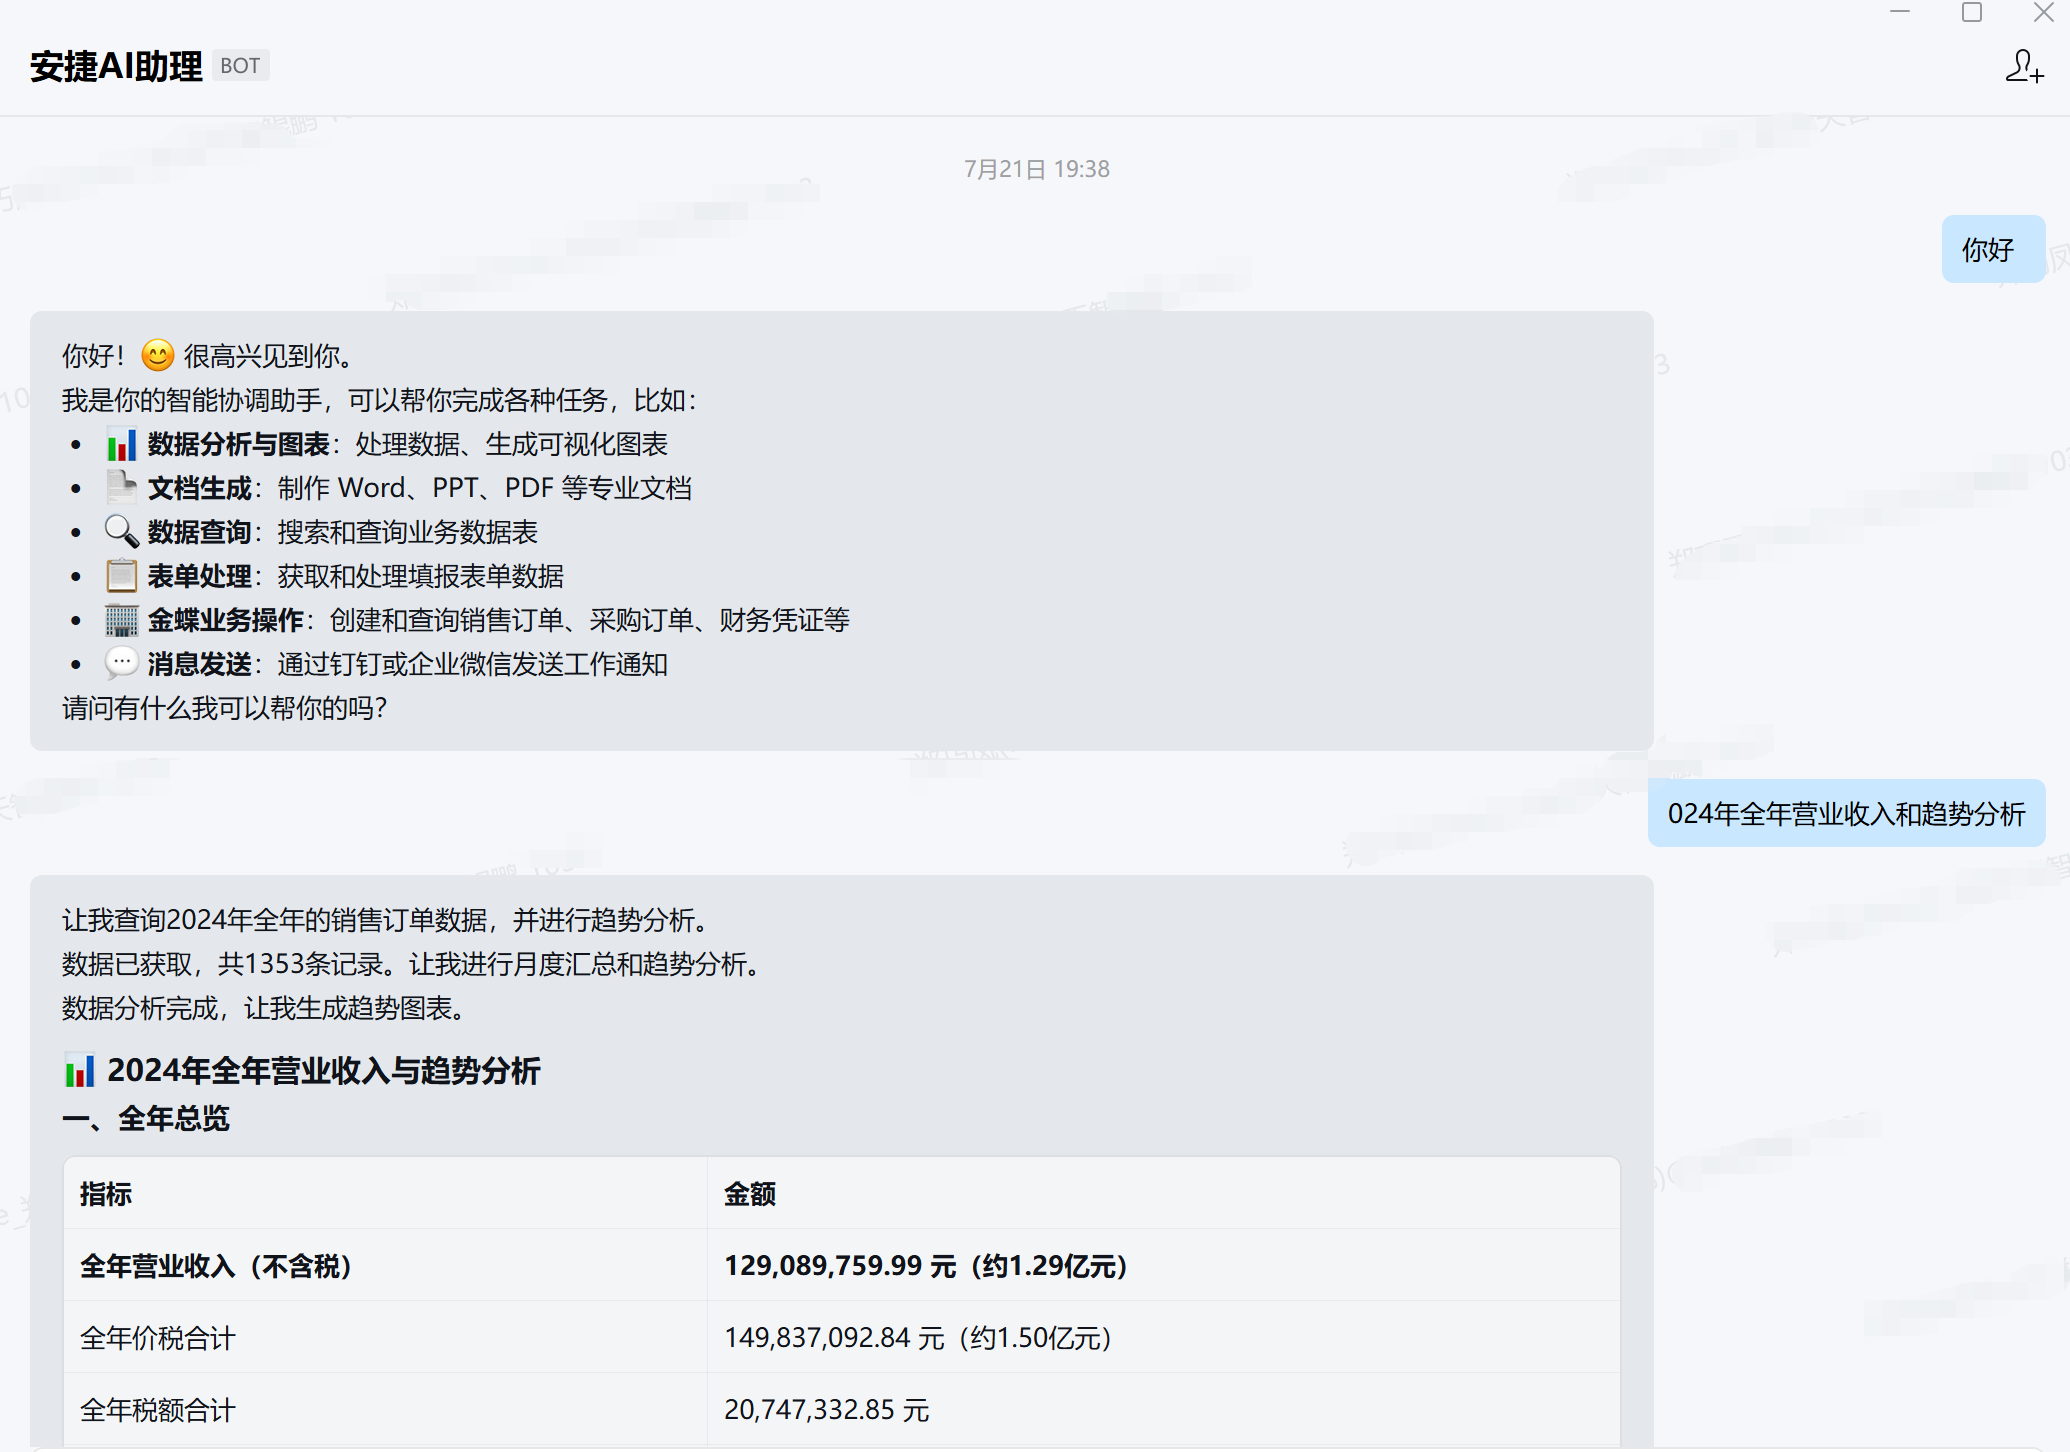Click the text 制作 Word、PPT、PDF 等专业文档
Viewport: 2070px width, 1452px height.
coord(484,488)
